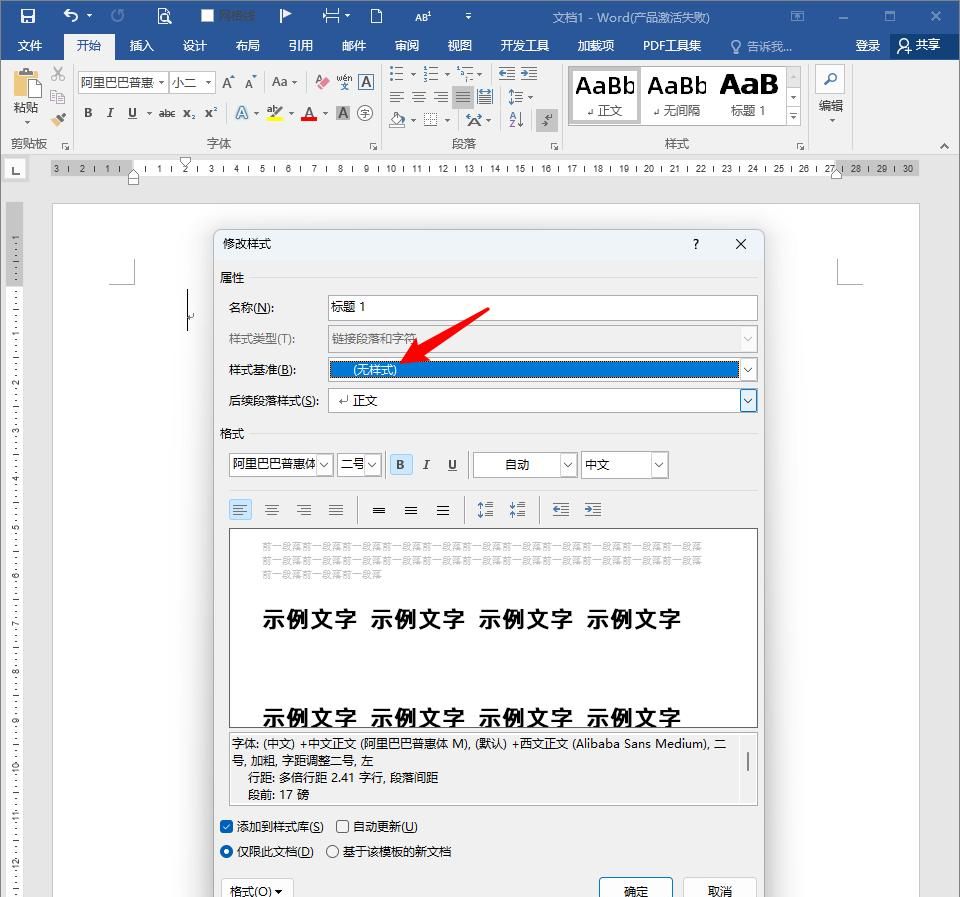The width and height of the screenshot is (960, 897).
Task: Select the sort A-Z icon on the ribbon
Action: coord(517,120)
